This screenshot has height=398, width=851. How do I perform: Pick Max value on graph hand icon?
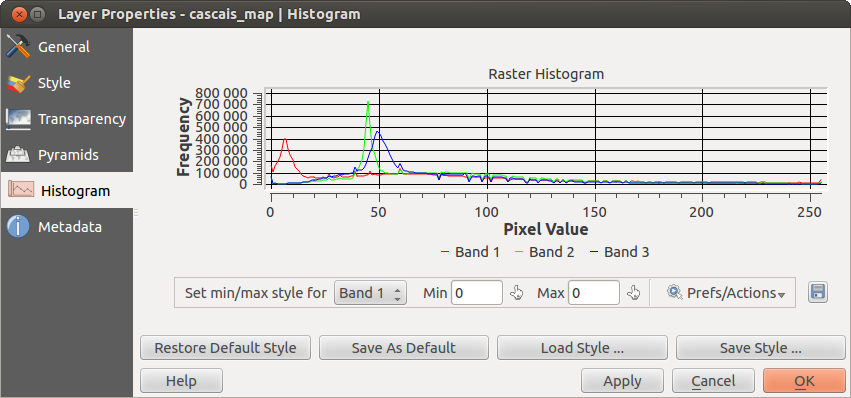tap(633, 293)
